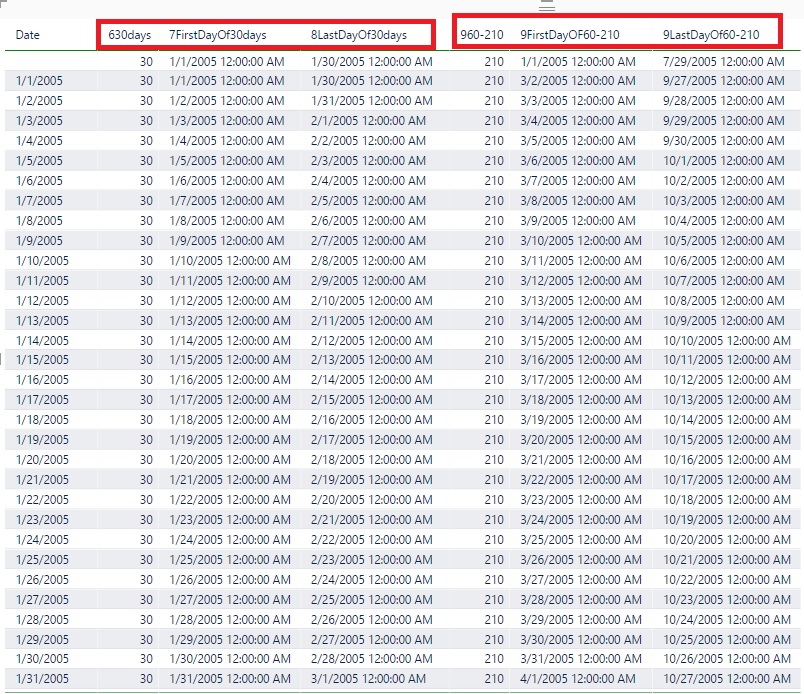Click the 3/1/2005 12:00:00 AM cell
The width and height of the screenshot is (804, 694).
pyautogui.click(x=368, y=679)
